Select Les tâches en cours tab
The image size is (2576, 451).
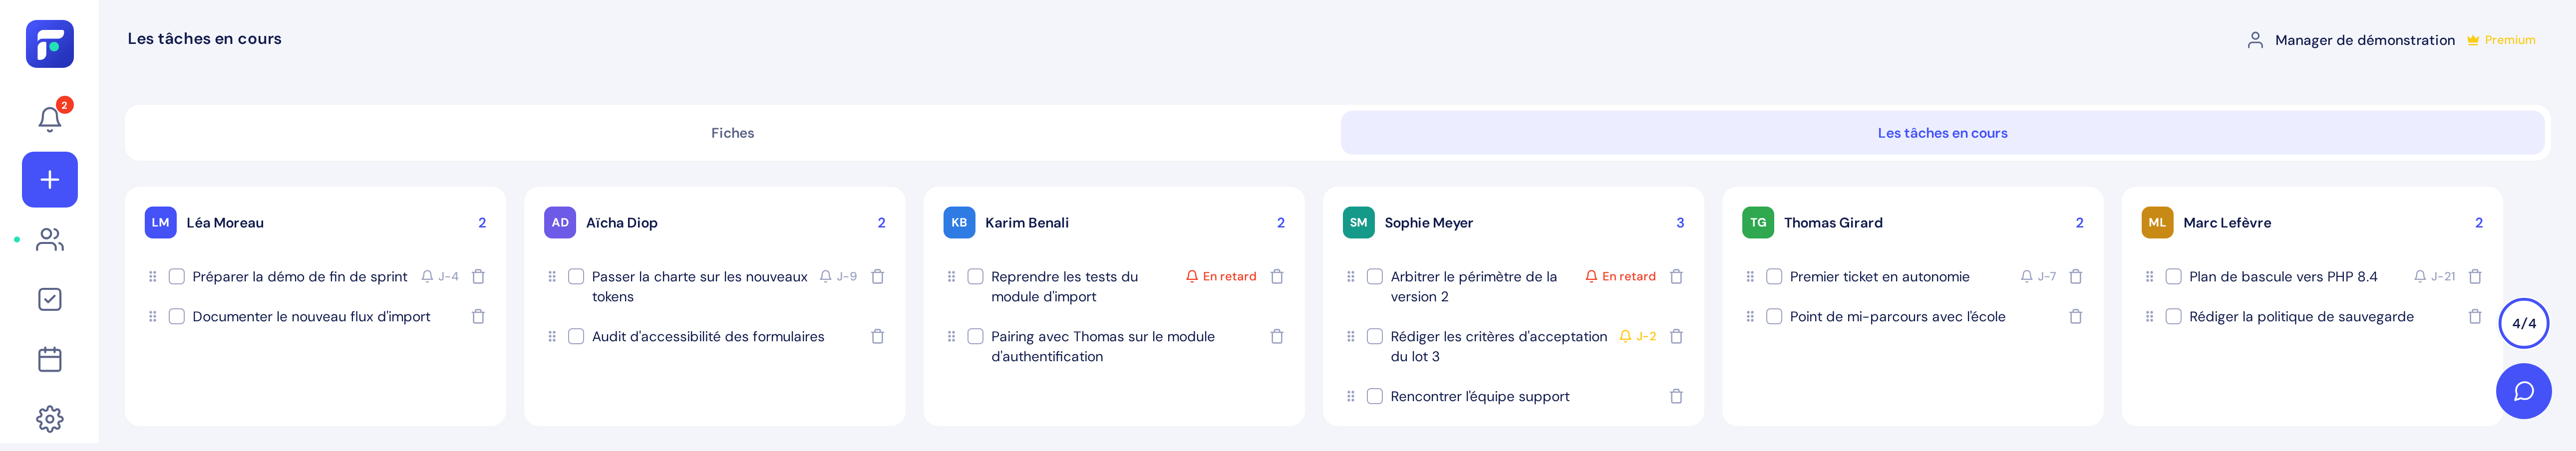point(1942,133)
